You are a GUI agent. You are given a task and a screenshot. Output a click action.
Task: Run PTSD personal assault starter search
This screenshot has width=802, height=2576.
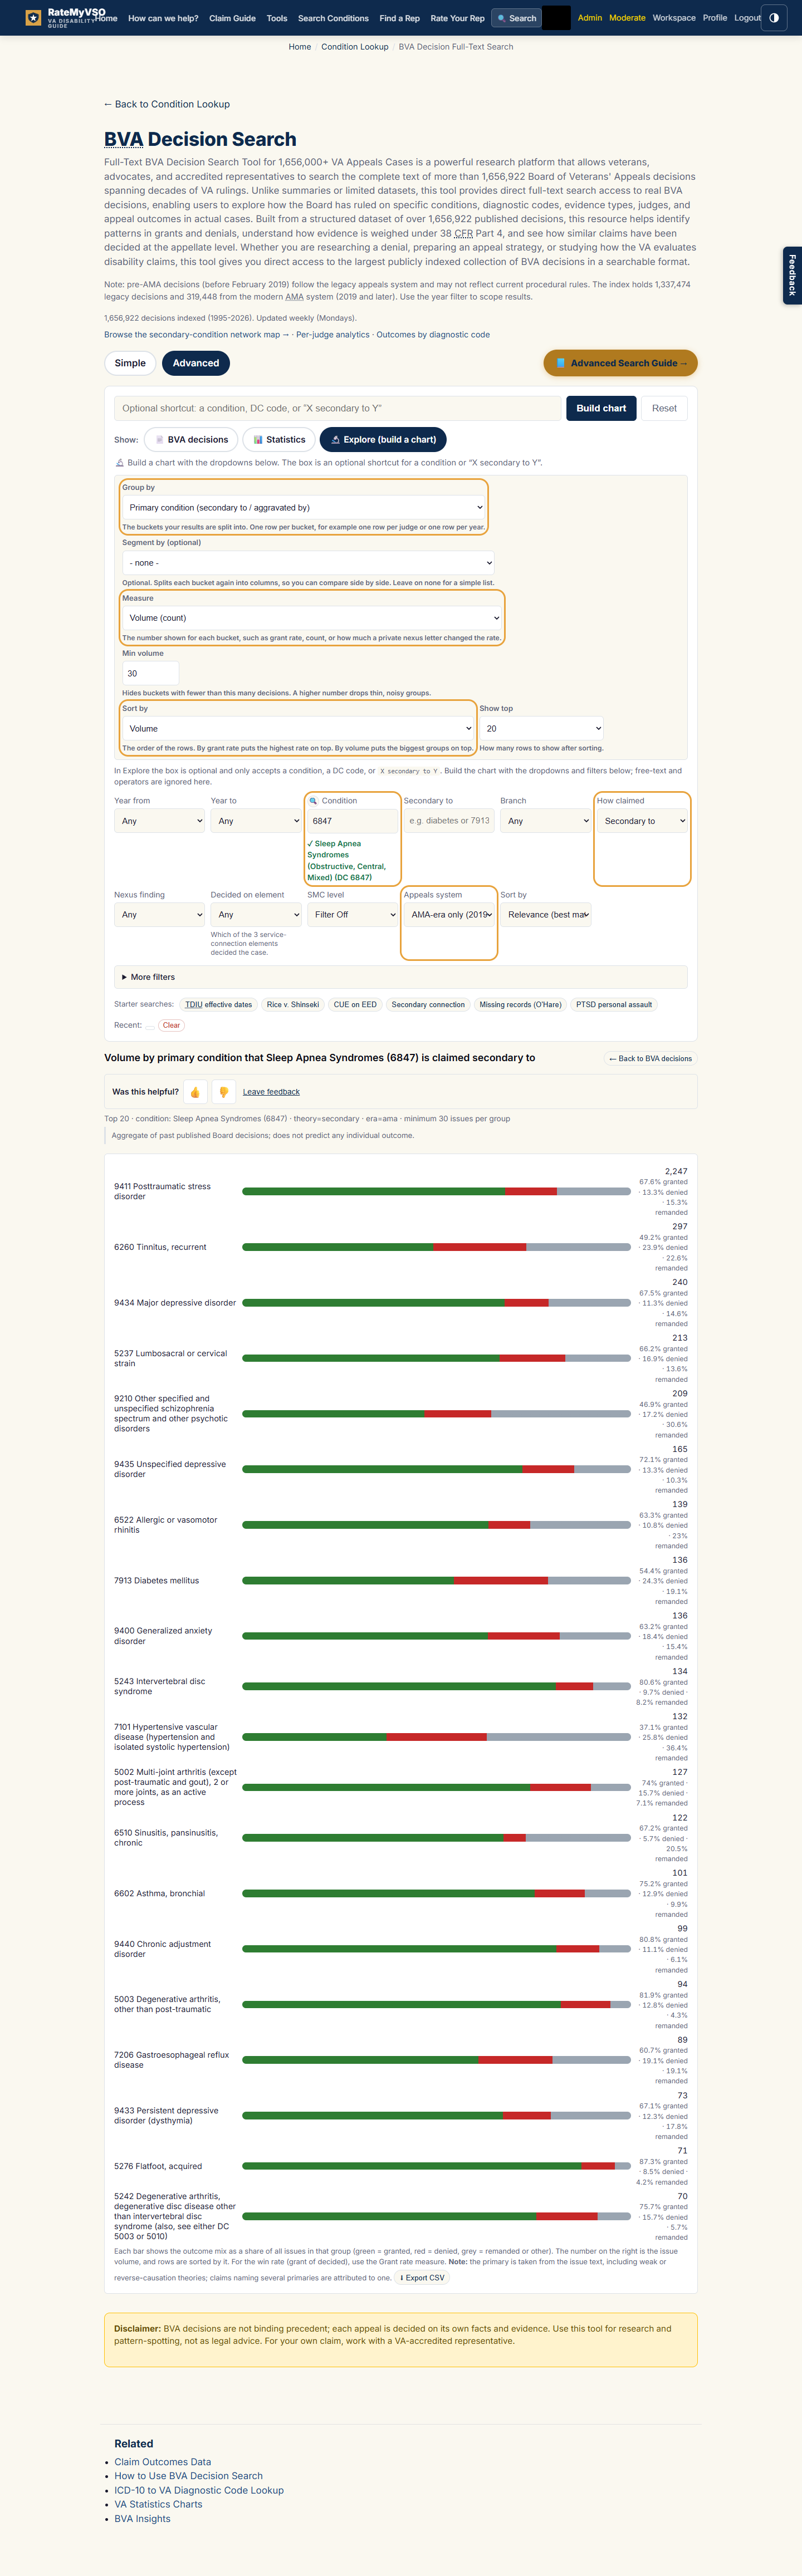(614, 1004)
